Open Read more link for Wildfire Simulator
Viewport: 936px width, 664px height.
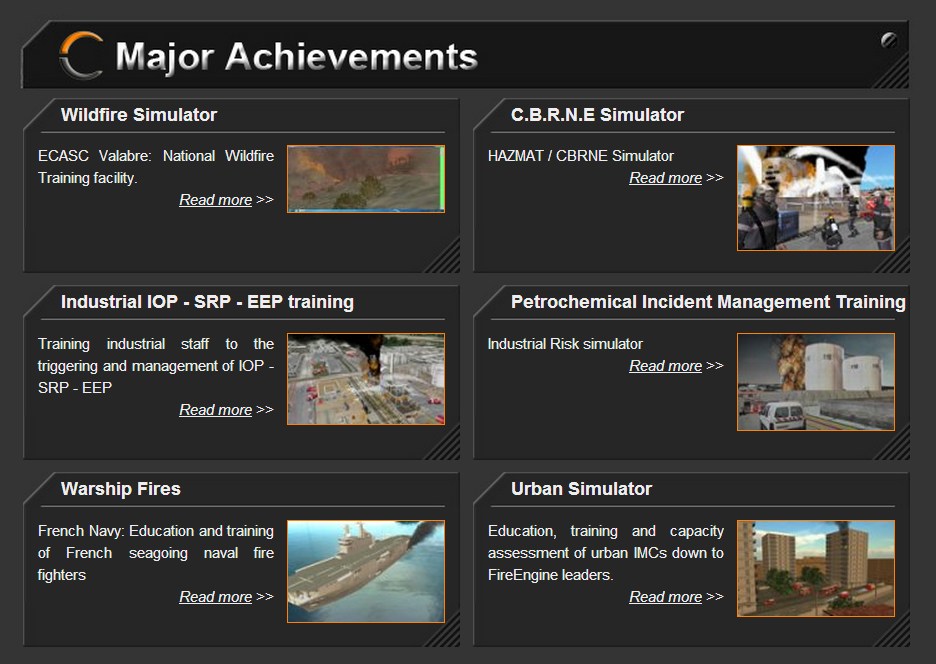click(x=215, y=200)
